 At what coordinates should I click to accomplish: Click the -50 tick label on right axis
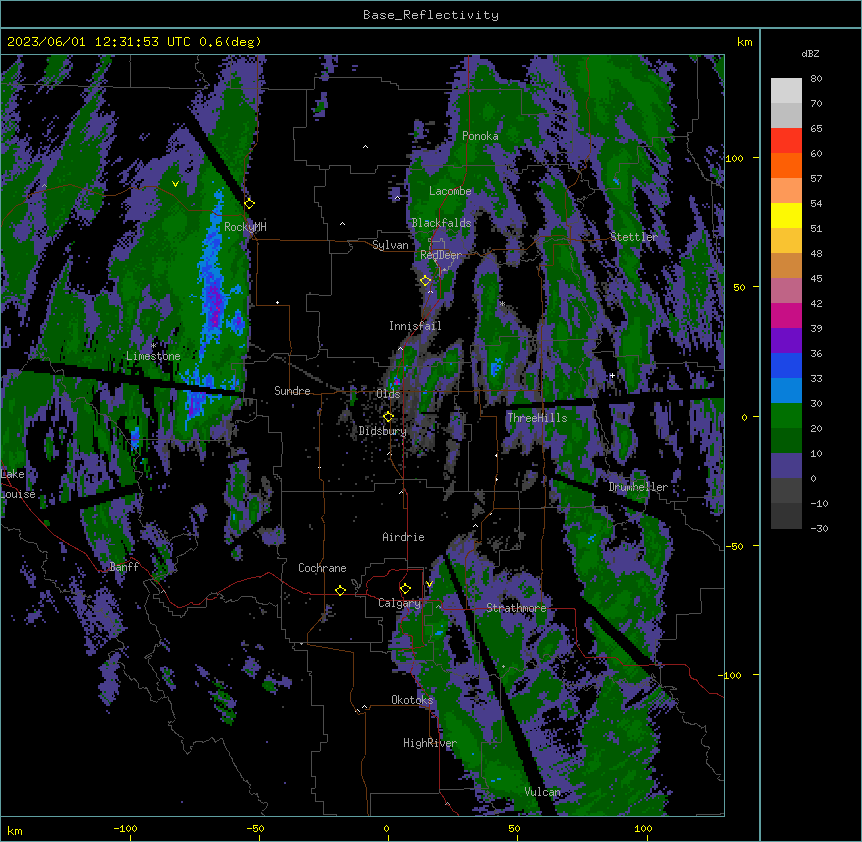(734, 546)
